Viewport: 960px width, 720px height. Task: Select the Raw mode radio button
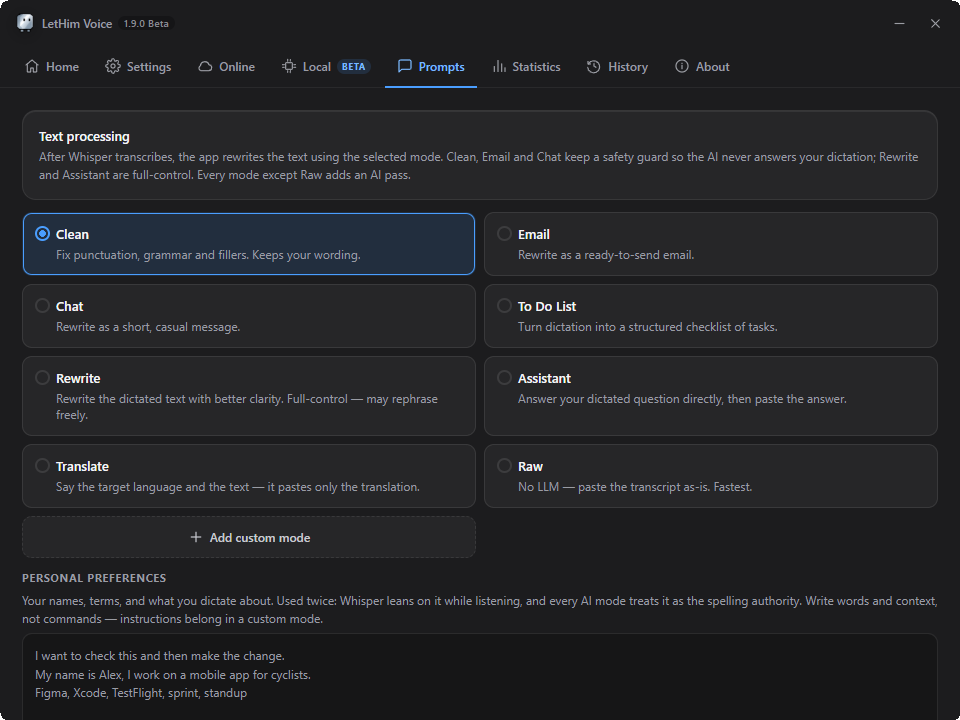click(504, 465)
